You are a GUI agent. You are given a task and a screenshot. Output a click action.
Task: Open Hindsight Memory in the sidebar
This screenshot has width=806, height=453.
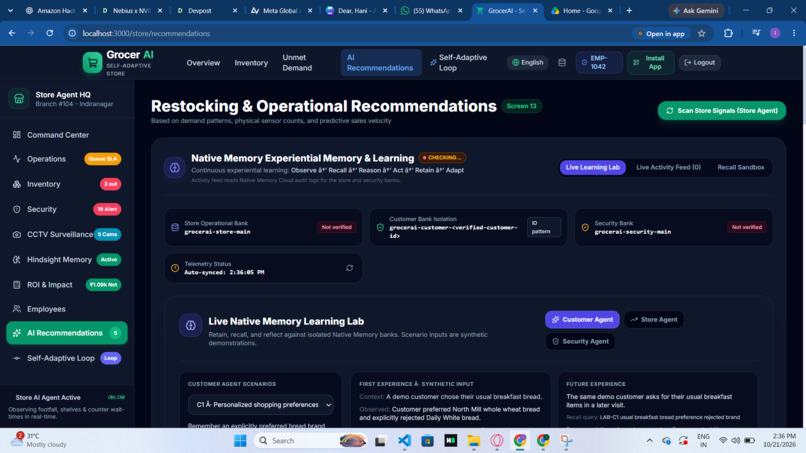[67, 260]
